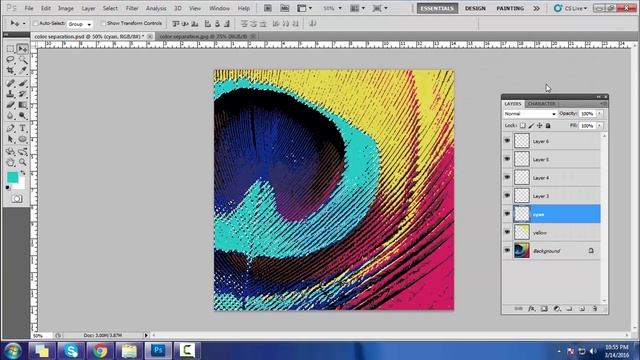Screen dimensions: 640x360
Task: Delete layer with trash icon
Action: click(595, 309)
